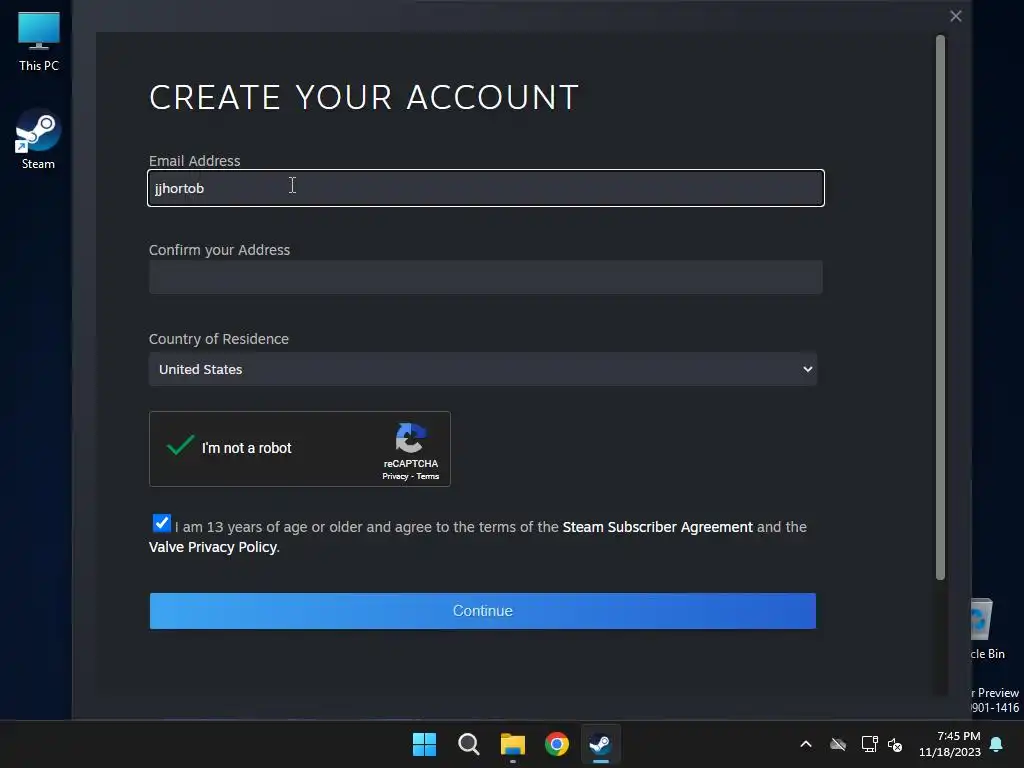Open the Windows Start menu
Viewport: 1024px width, 768px height.
[424, 744]
